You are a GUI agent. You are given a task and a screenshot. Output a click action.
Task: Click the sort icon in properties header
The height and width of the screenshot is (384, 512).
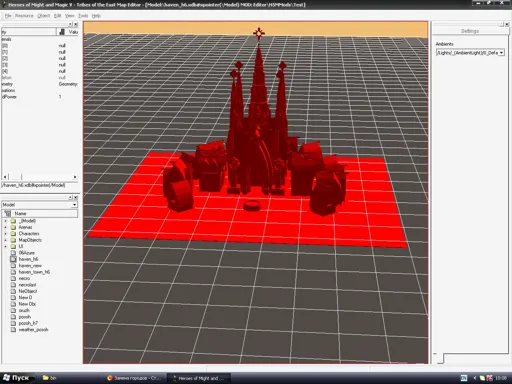[62, 32]
